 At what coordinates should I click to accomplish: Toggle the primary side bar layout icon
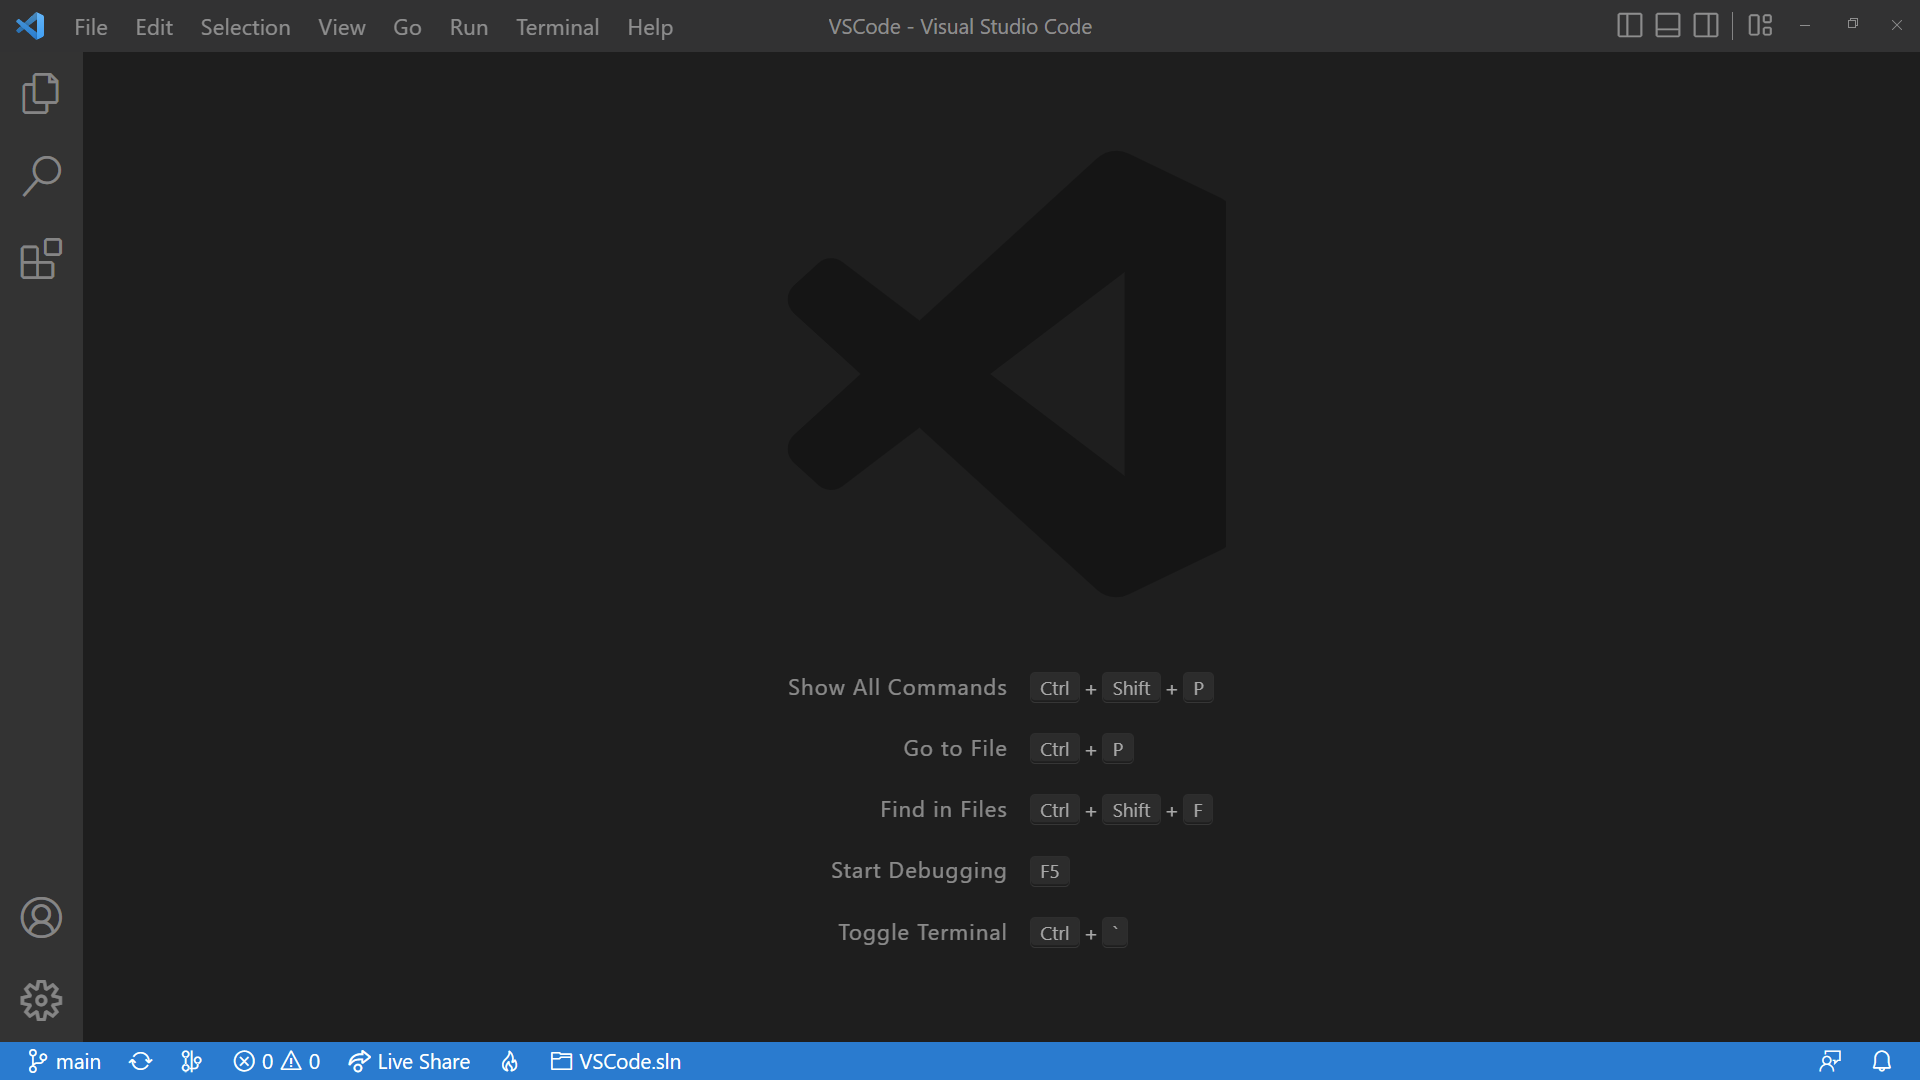coord(1629,26)
